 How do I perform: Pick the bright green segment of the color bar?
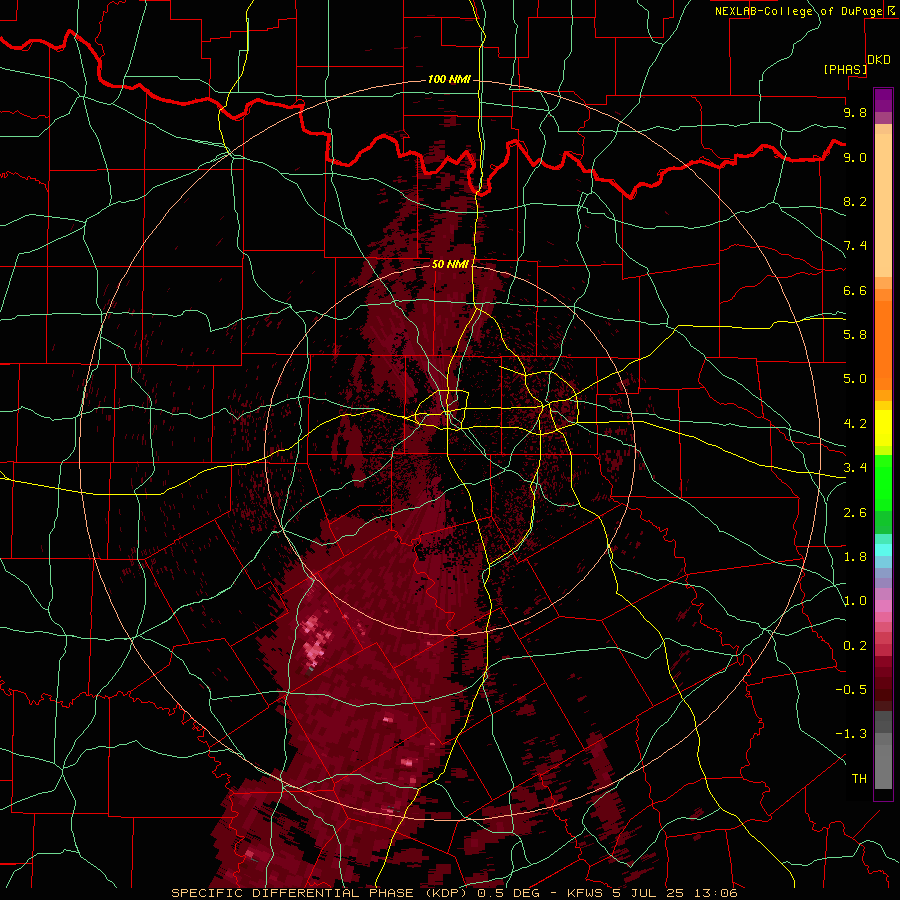tap(883, 483)
